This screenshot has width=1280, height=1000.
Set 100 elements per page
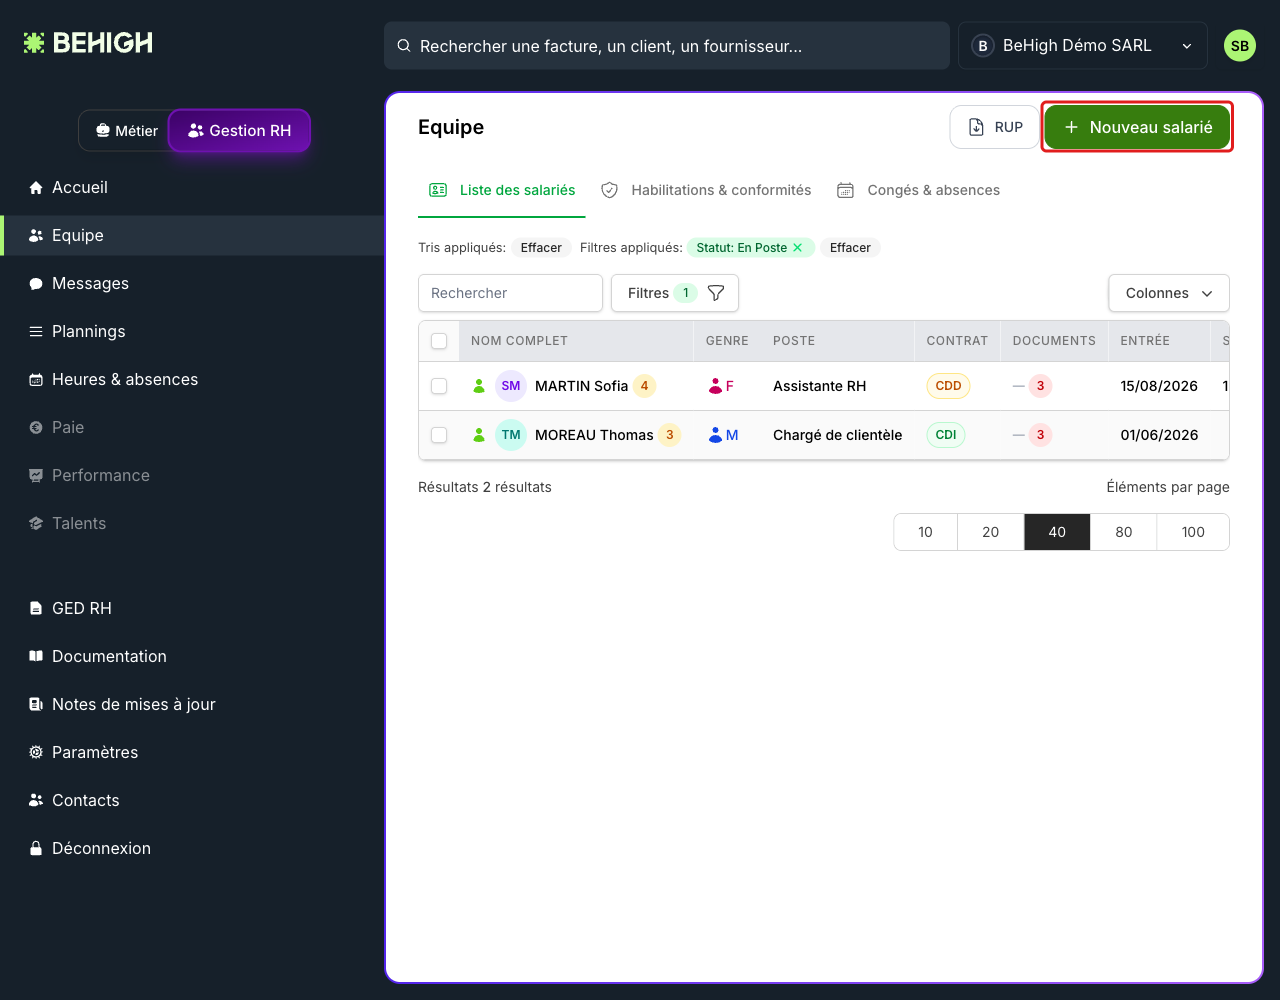[x=1193, y=532]
